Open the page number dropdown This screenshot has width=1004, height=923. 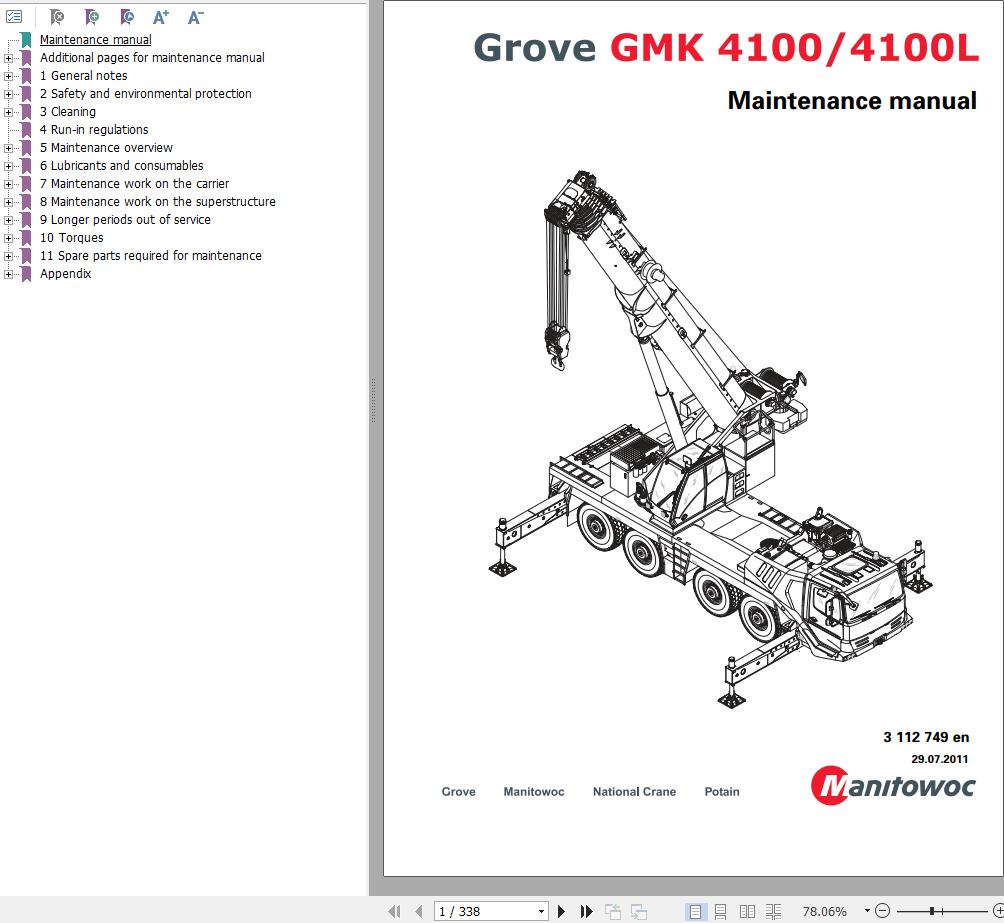542,911
